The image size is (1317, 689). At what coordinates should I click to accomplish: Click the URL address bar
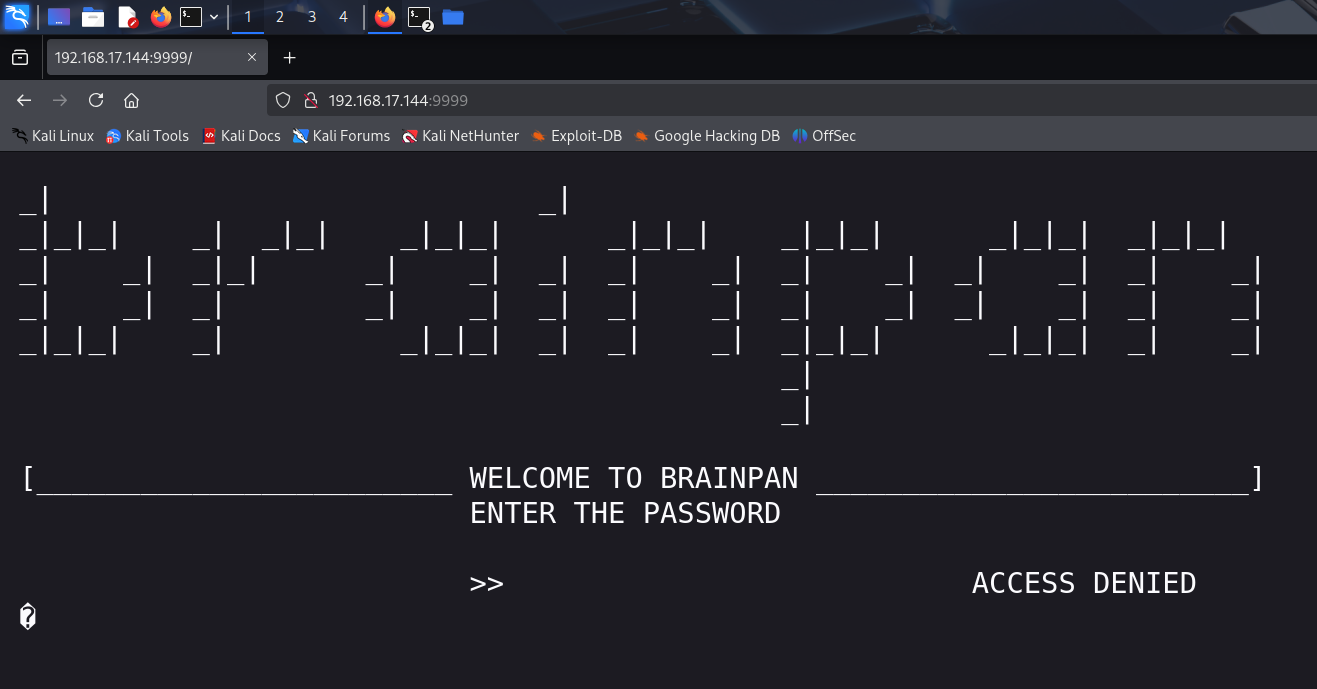700,100
